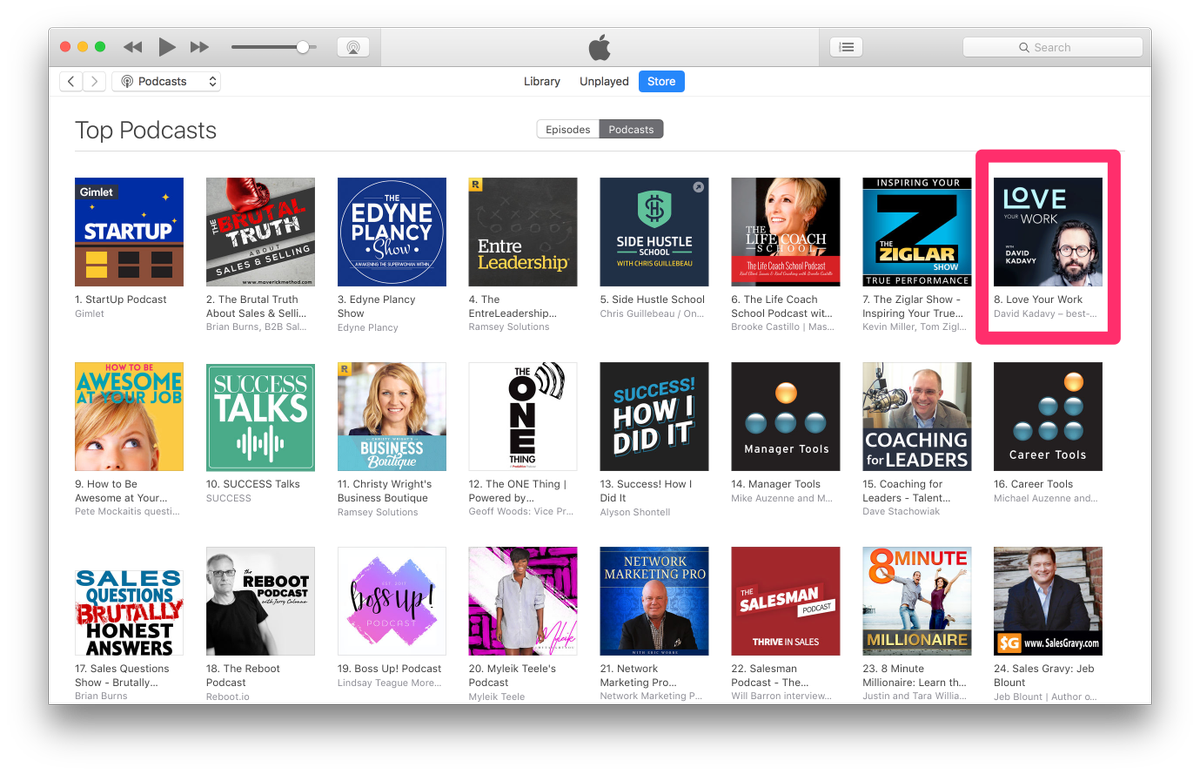Click the '8. Love Your Work' title
The image size is (1200, 774).
tap(1038, 299)
